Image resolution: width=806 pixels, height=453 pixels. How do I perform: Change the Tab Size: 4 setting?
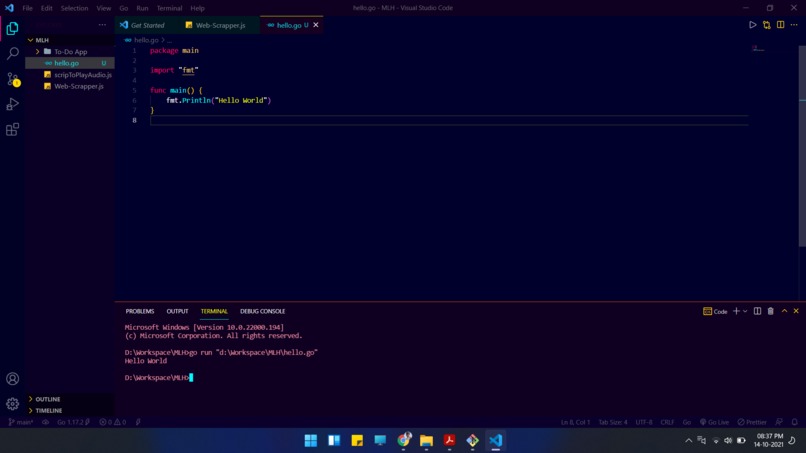click(x=613, y=422)
